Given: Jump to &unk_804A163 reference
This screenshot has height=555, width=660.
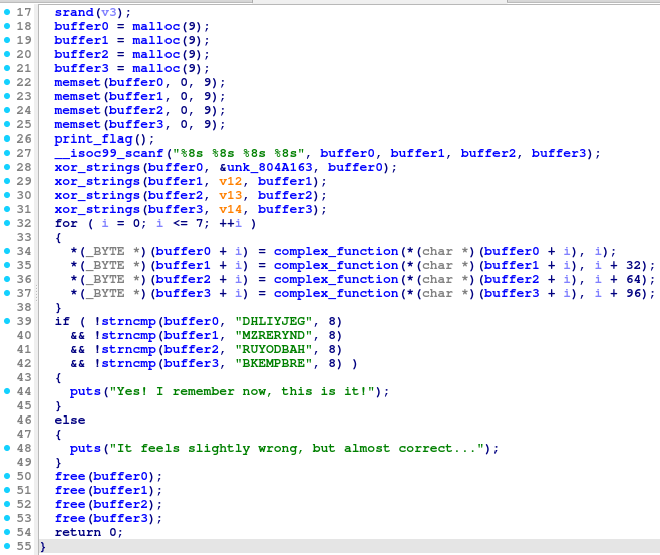Looking at the screenshot, I should (266, 167).
